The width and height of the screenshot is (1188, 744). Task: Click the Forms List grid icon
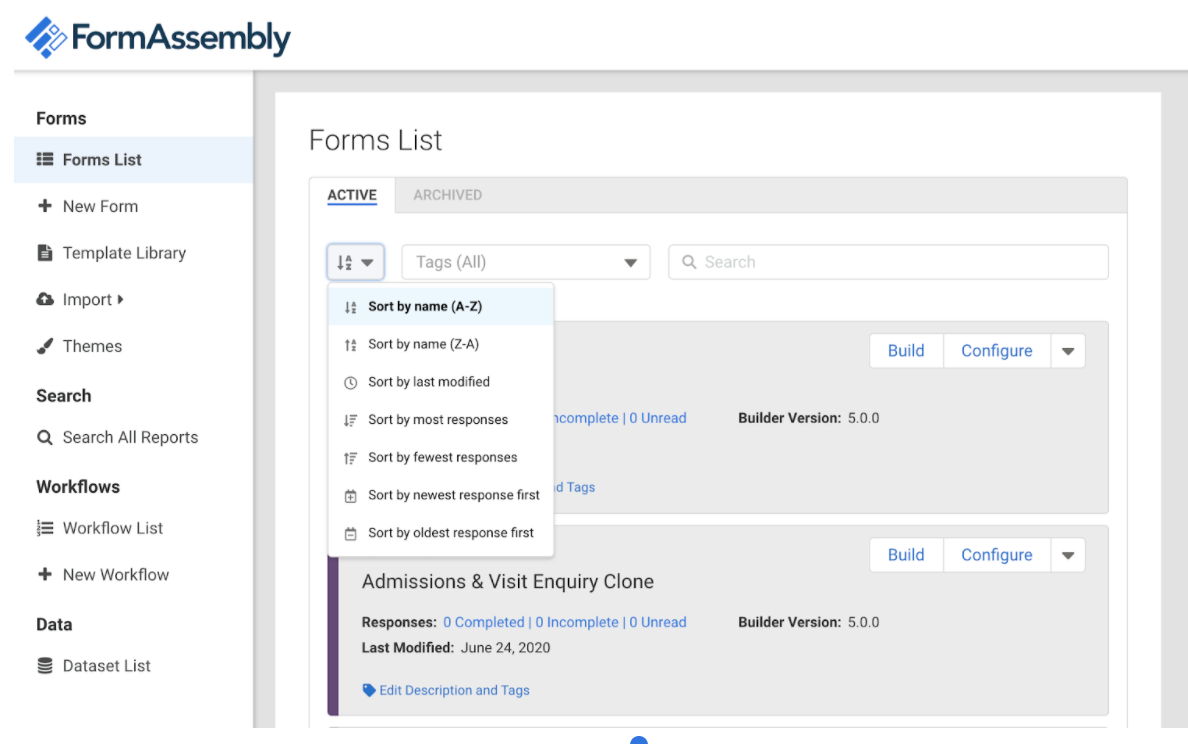45,159
